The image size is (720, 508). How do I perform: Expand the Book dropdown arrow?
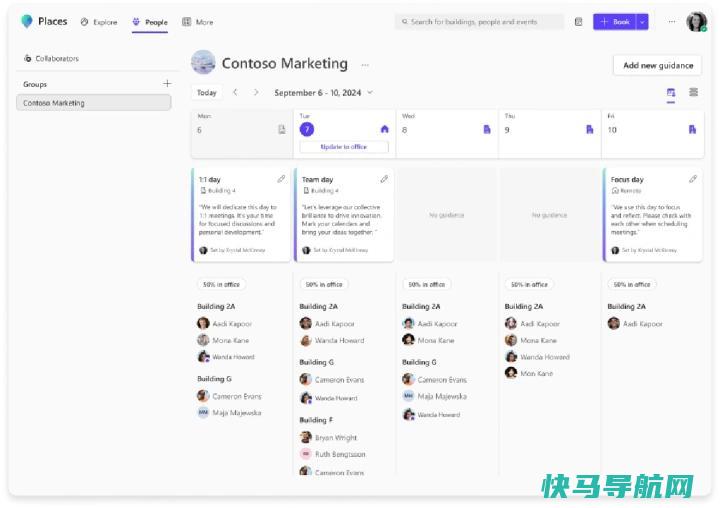[642, 22]
